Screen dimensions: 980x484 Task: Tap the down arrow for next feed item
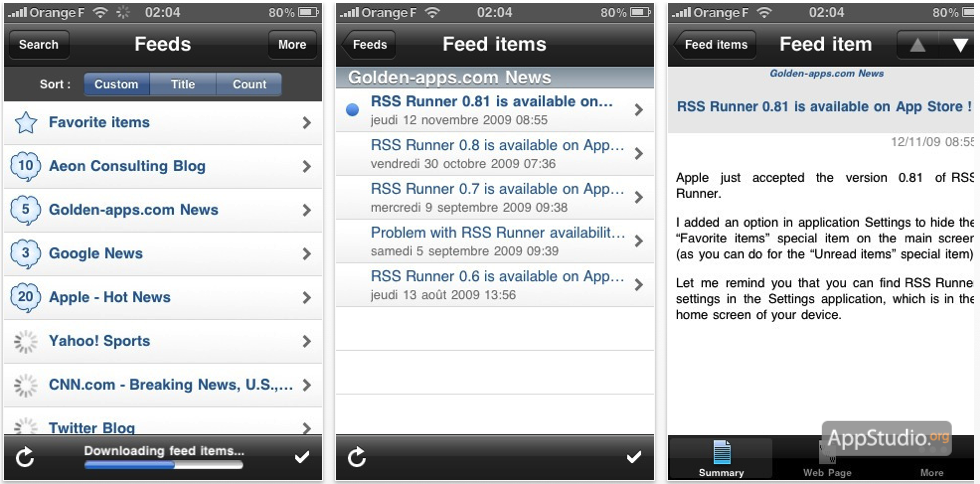[x=960, y=45]
